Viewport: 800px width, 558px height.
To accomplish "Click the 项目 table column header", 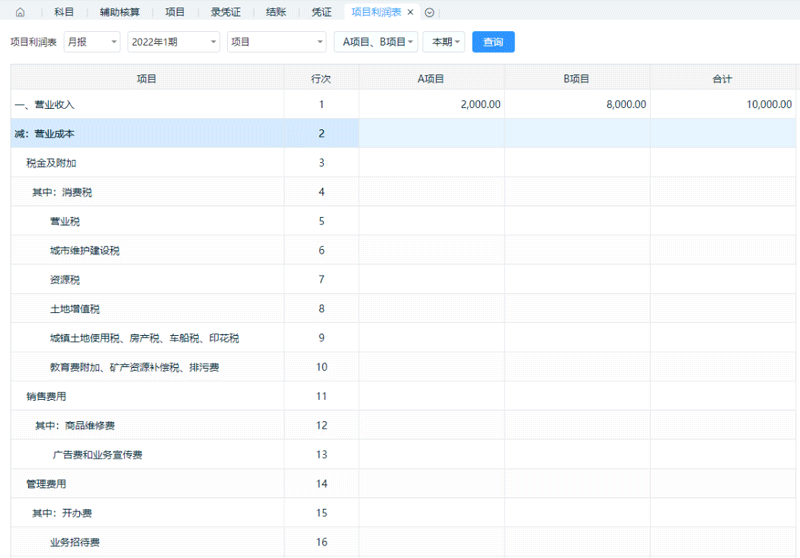I will pos(146,79).
